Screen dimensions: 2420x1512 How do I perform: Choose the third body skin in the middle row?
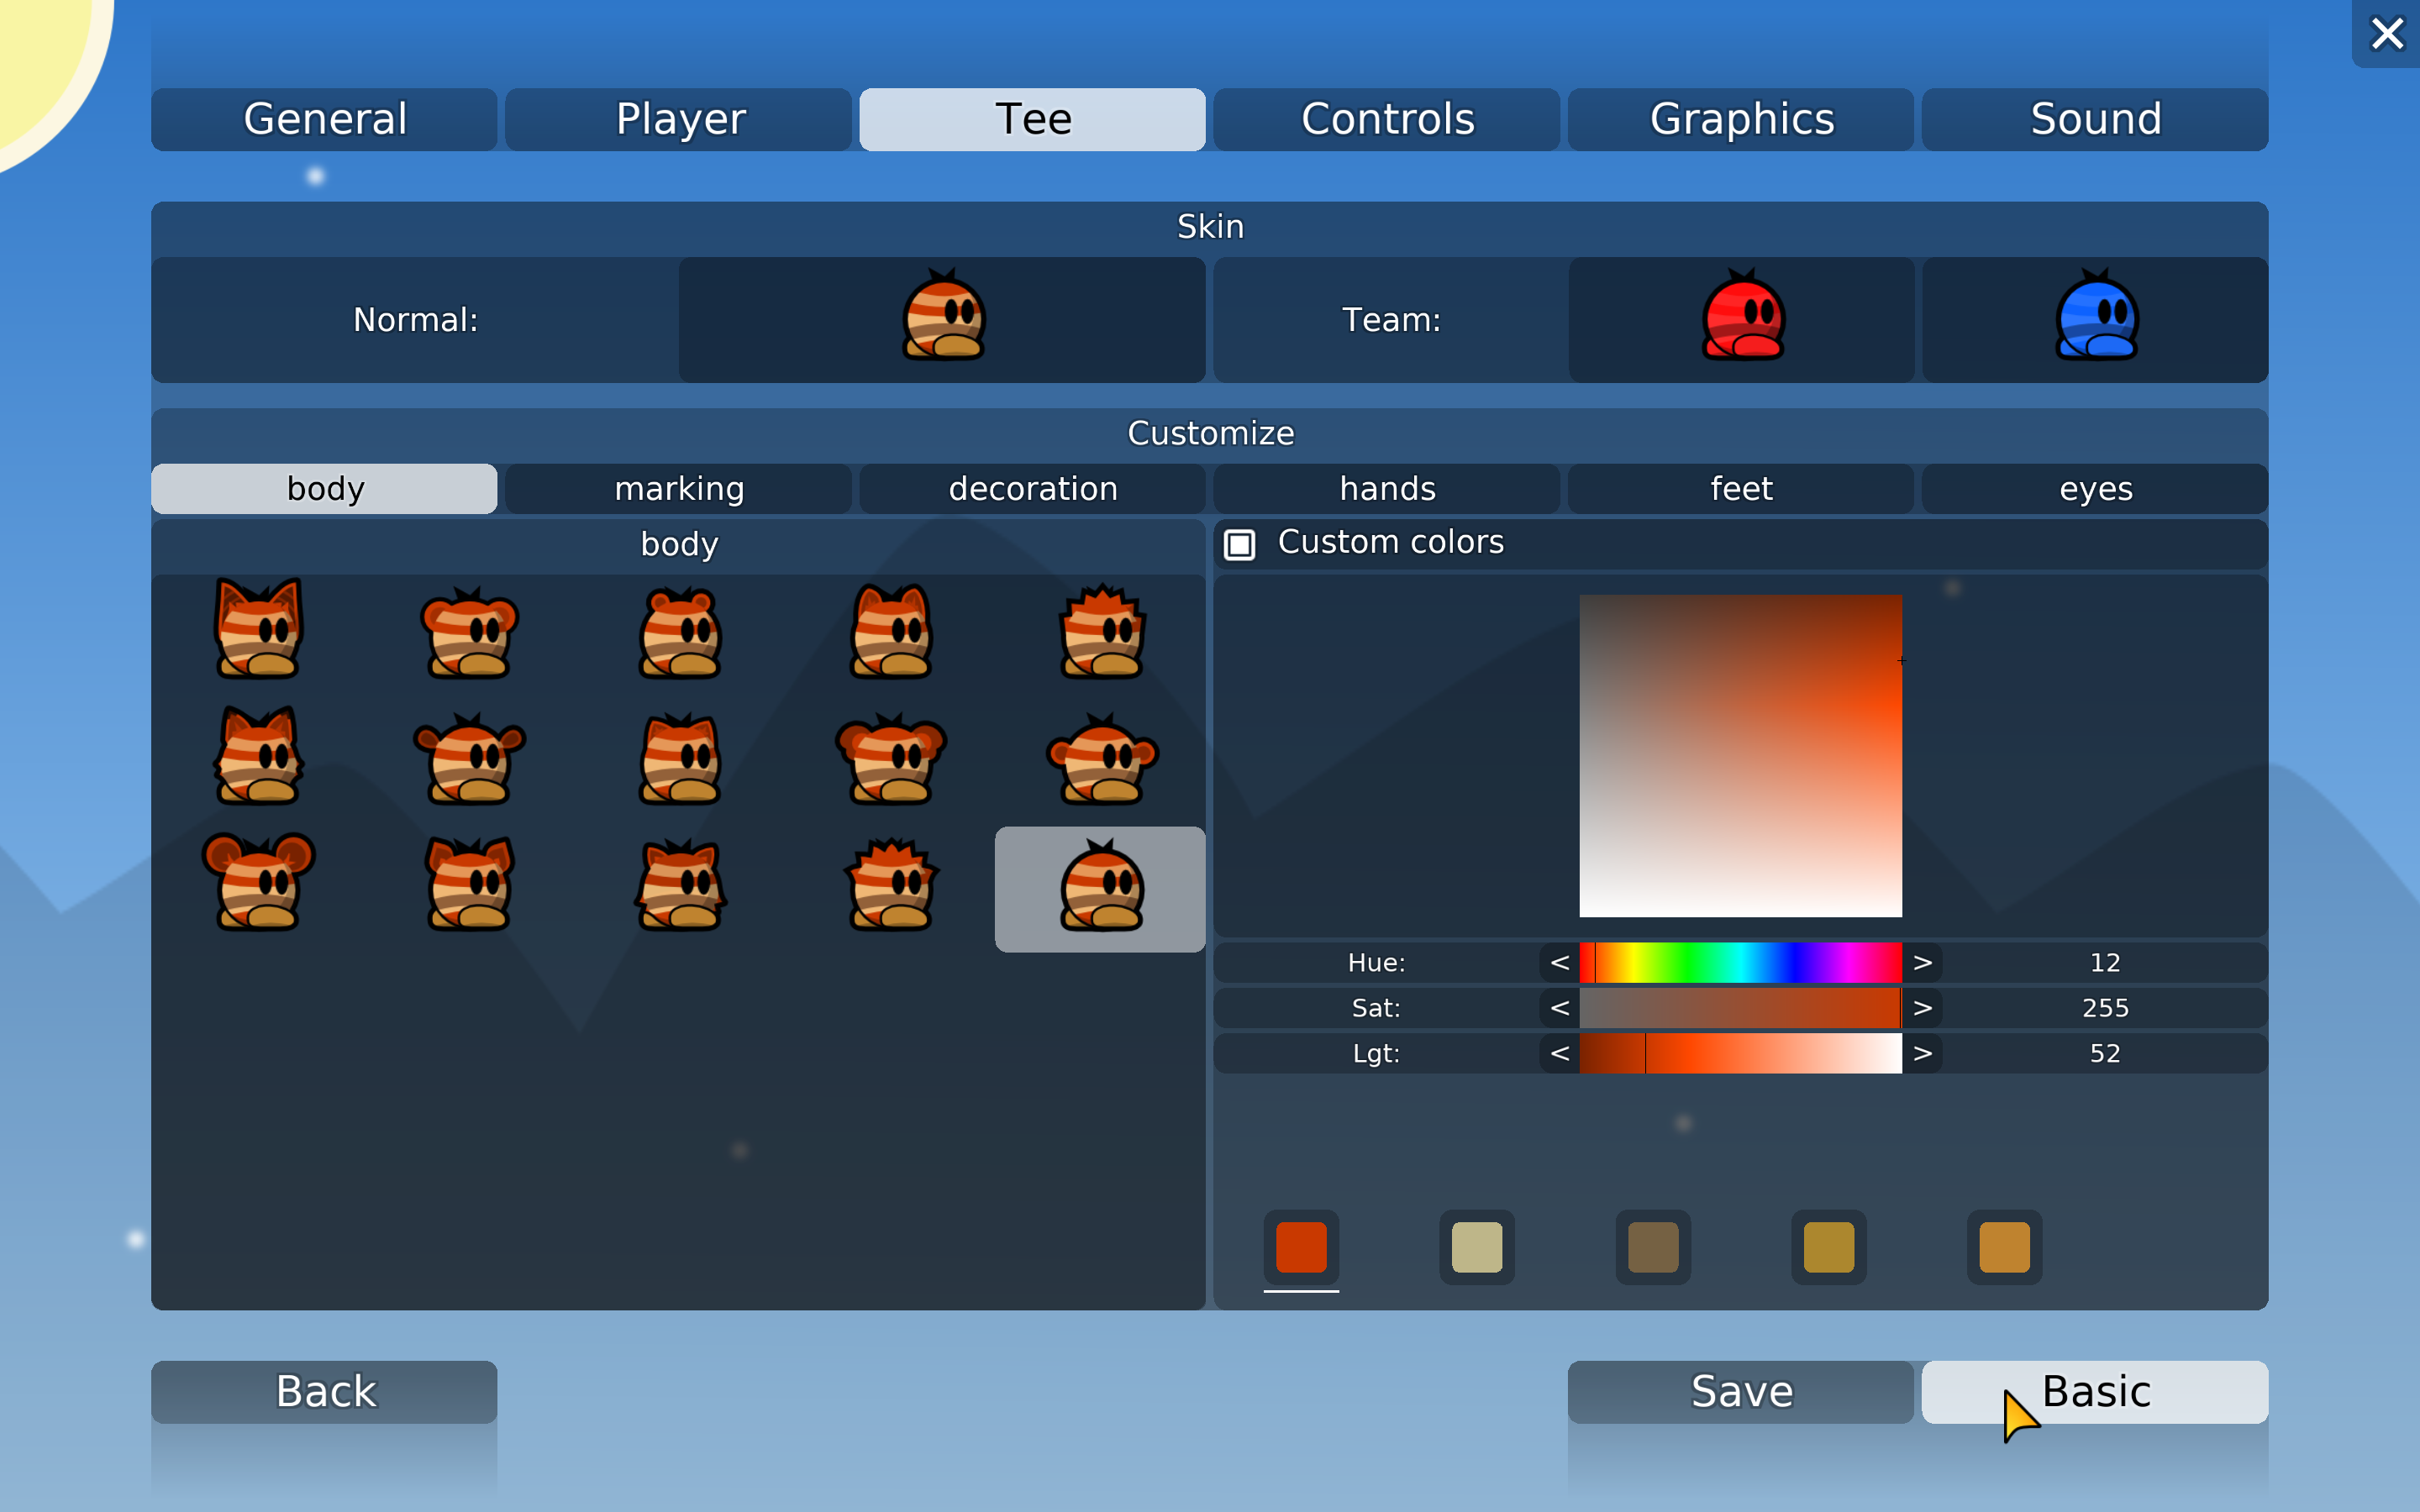click(680, 759)
